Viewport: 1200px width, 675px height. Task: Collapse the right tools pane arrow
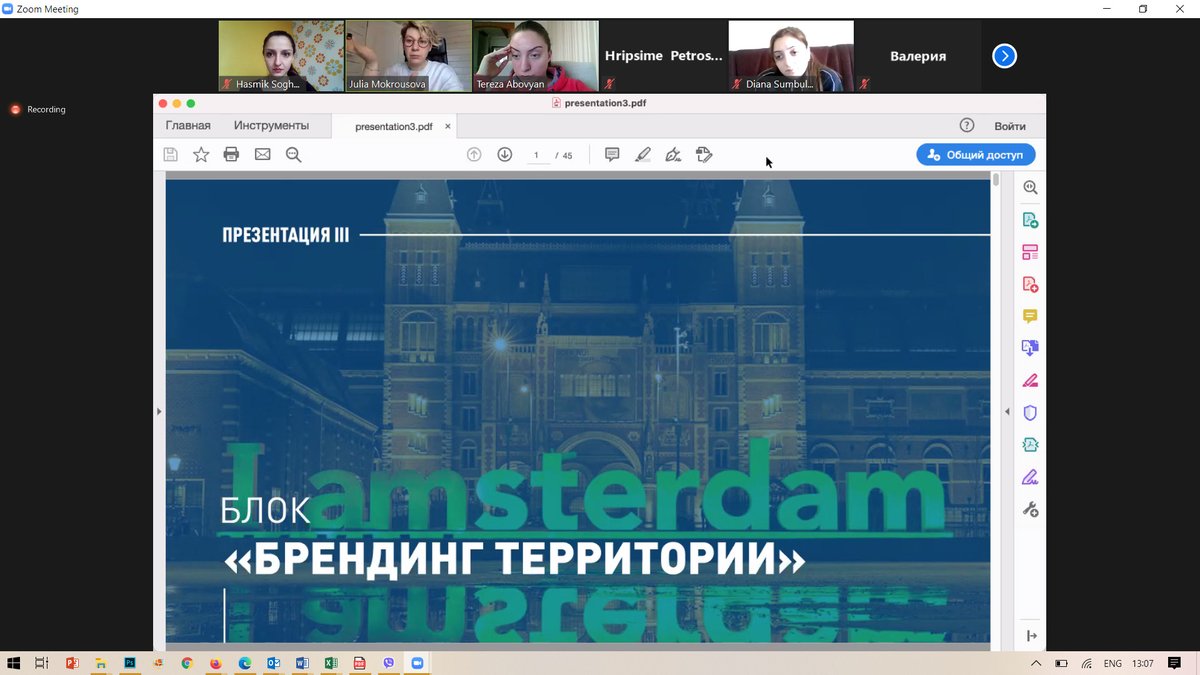pyautogui.click(x=1007, y=411)
